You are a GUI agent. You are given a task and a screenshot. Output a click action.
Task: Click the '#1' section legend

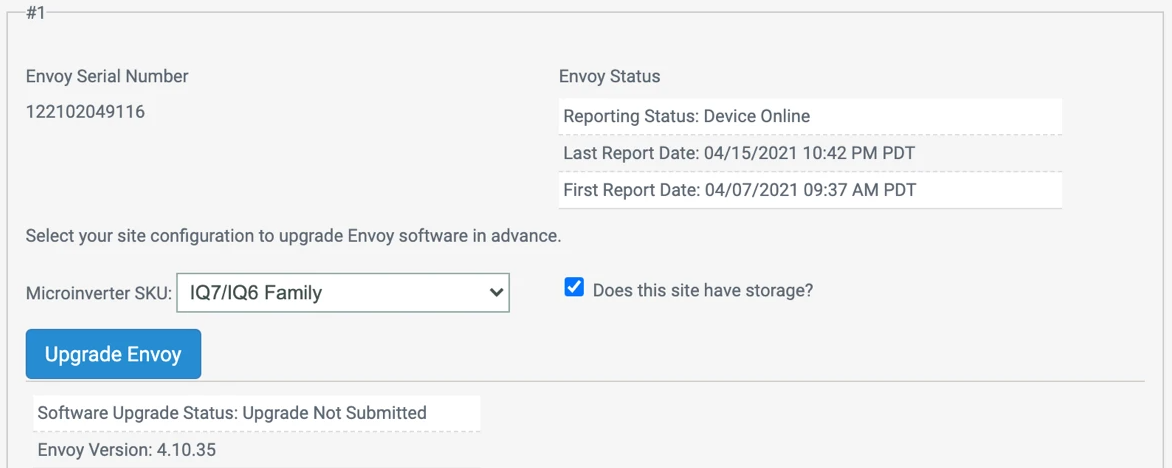tap(36, 12)
